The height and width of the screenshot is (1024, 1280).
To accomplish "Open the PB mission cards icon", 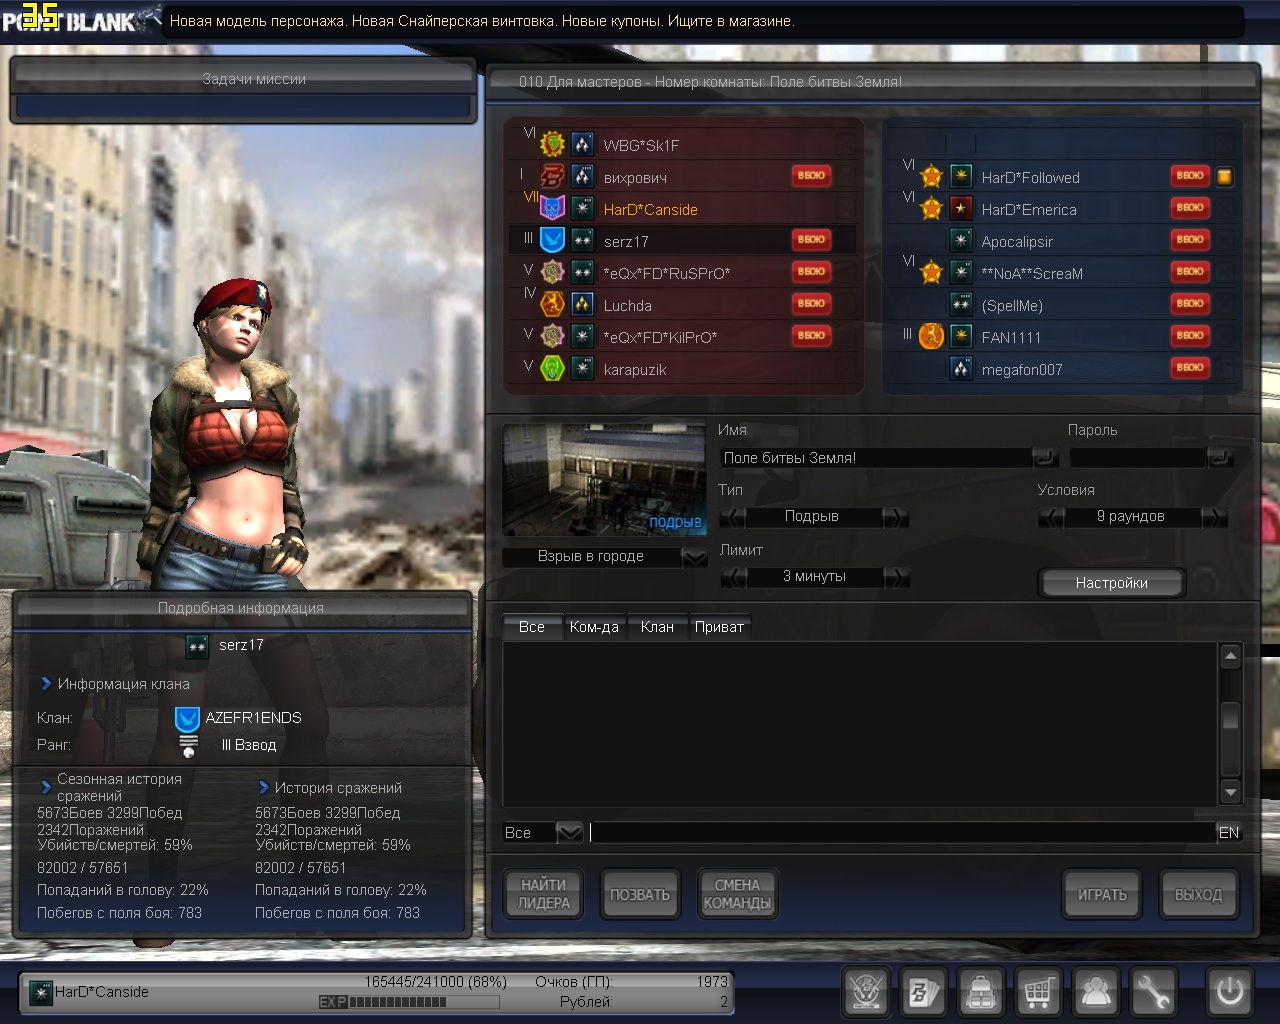I will tap(923, 992).
